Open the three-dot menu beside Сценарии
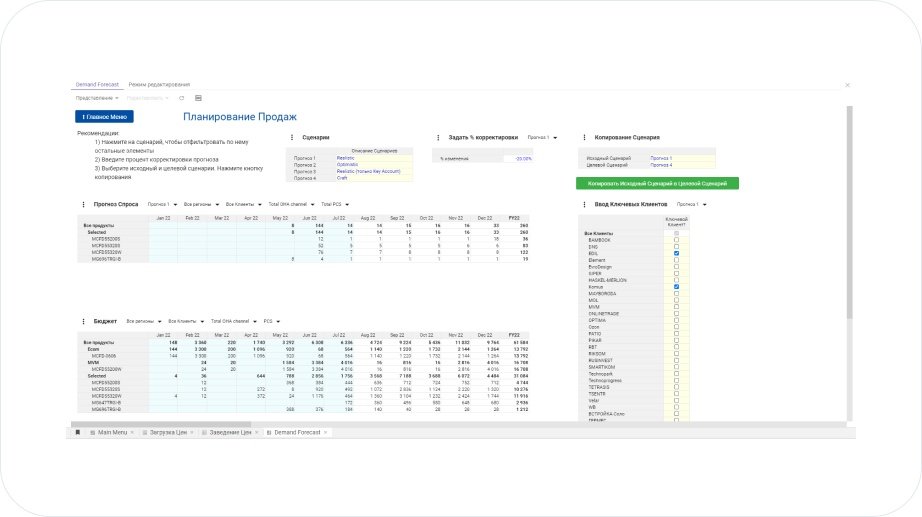This screenshot has width=922, height=517. pos(292,138)
